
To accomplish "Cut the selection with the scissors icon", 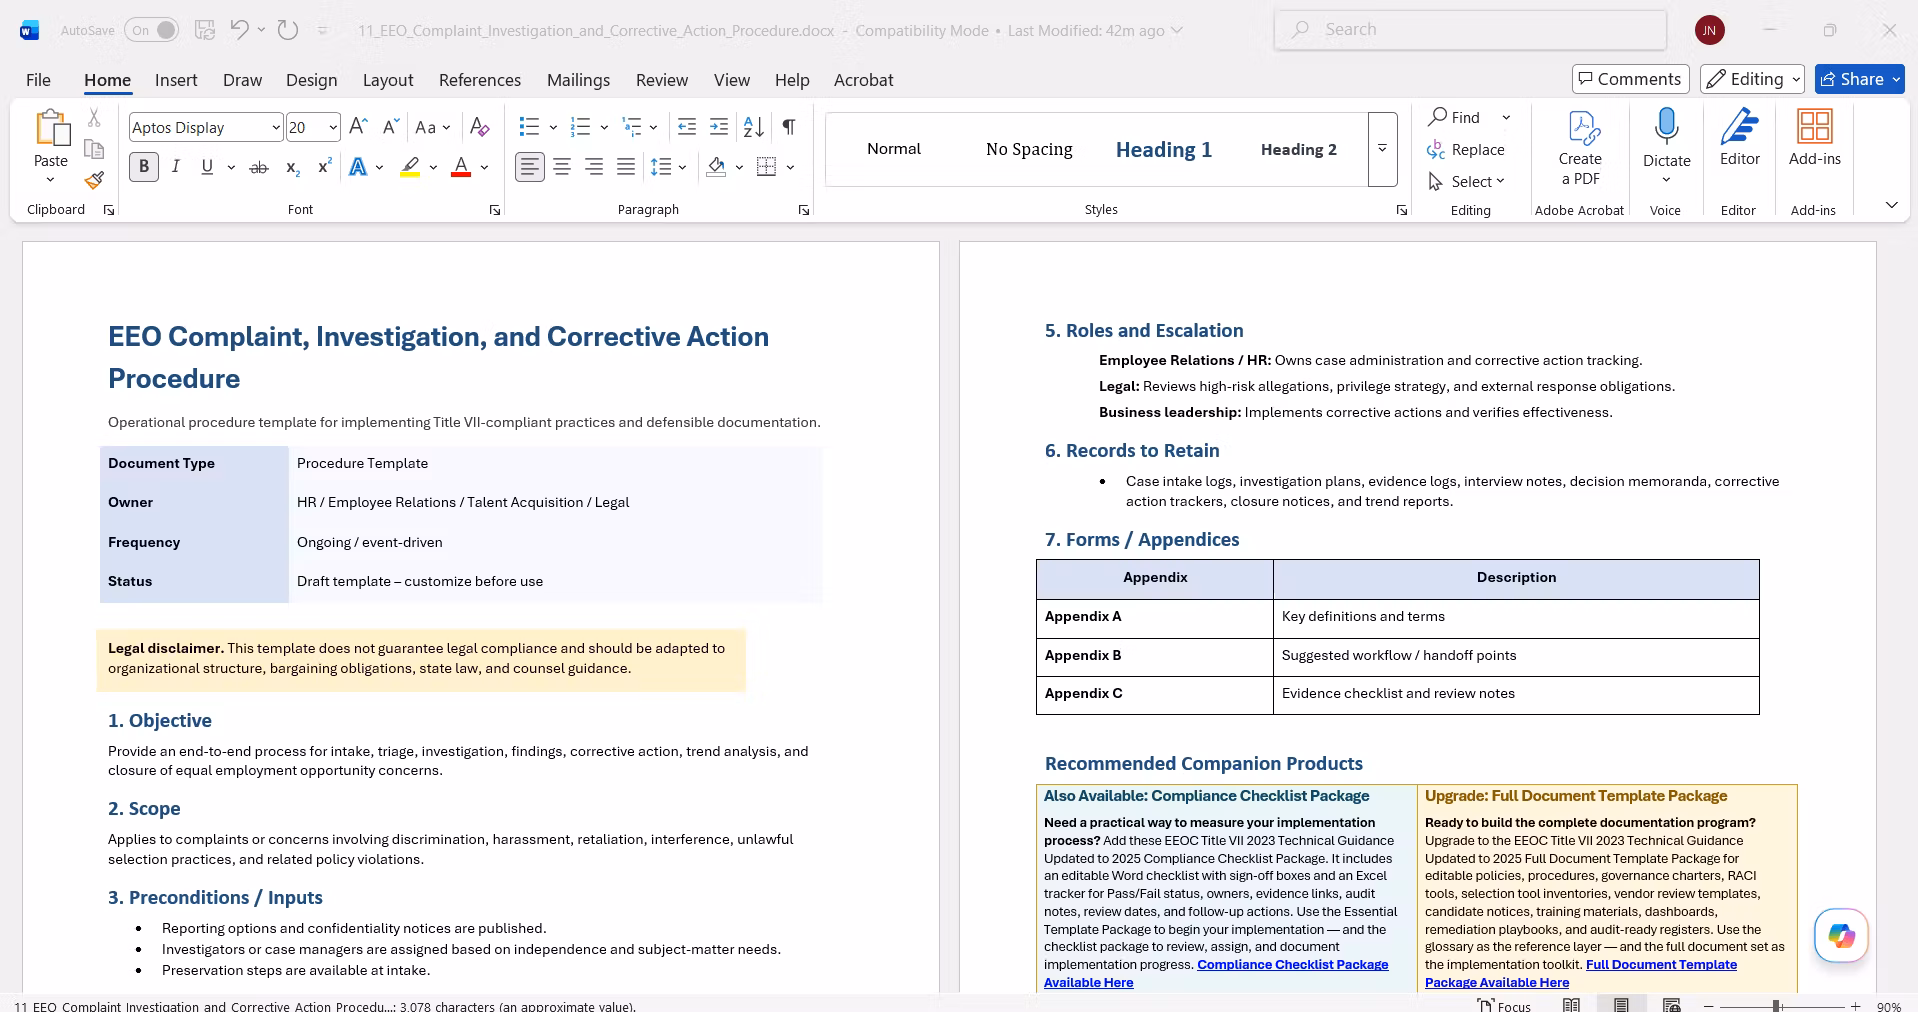I will 94,118.
